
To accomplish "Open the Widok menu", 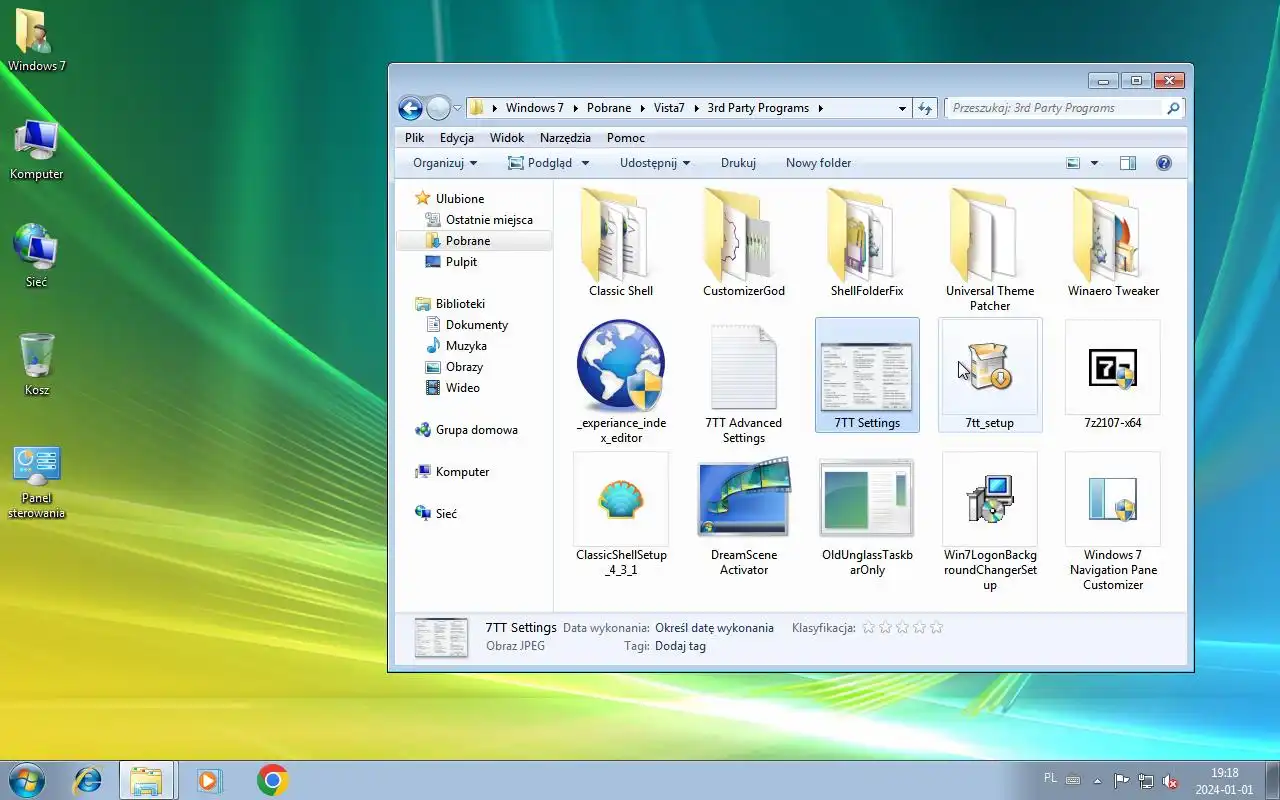I will point(507,138).
